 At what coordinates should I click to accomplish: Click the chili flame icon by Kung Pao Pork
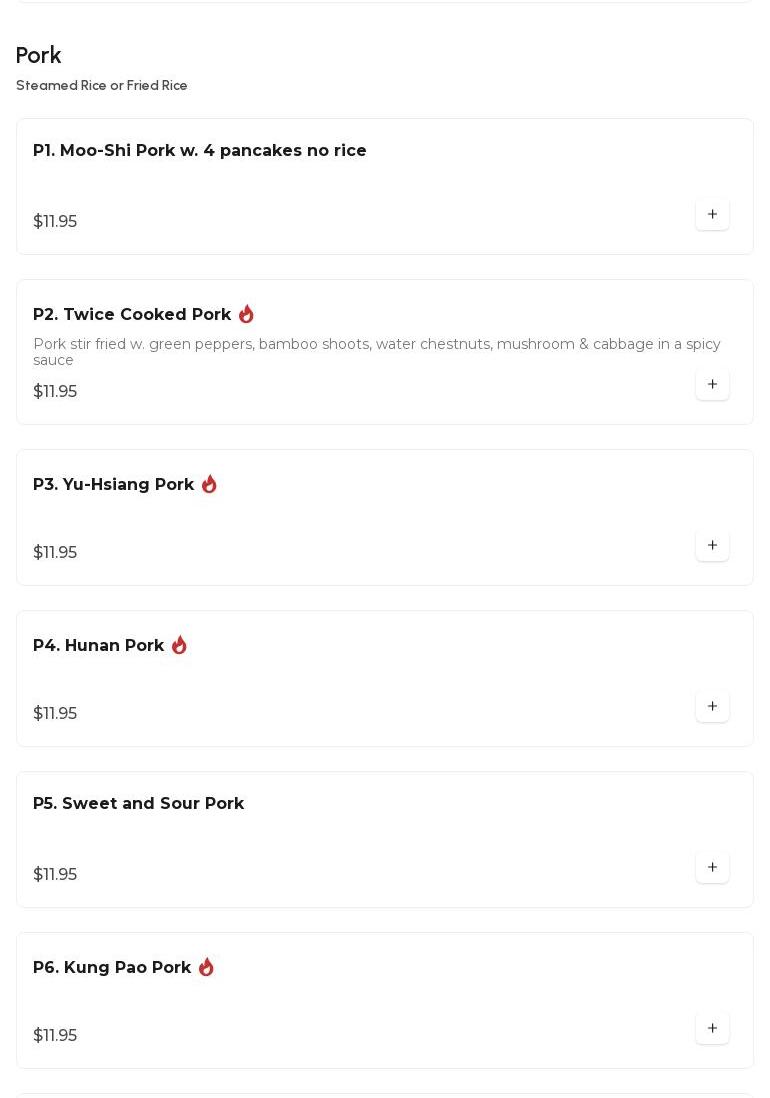click(206, 967)
